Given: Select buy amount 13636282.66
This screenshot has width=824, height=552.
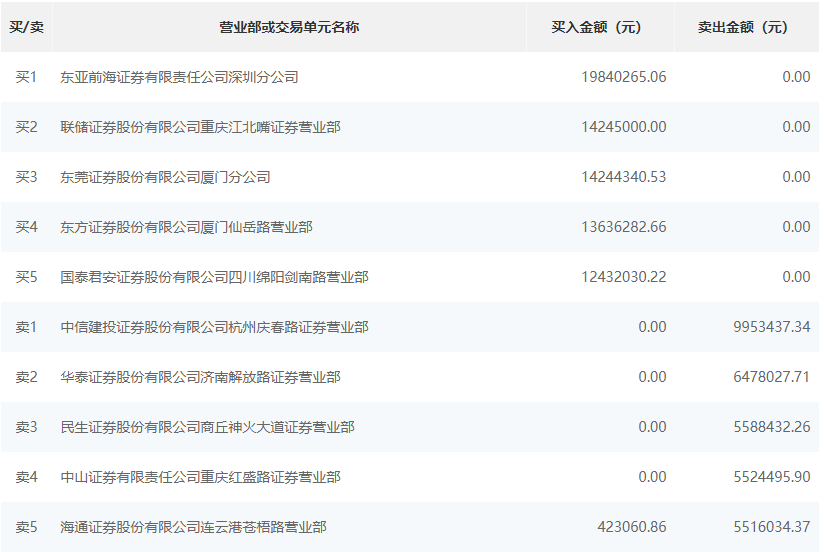Looking at the screenshot, I should click(624, 227).
